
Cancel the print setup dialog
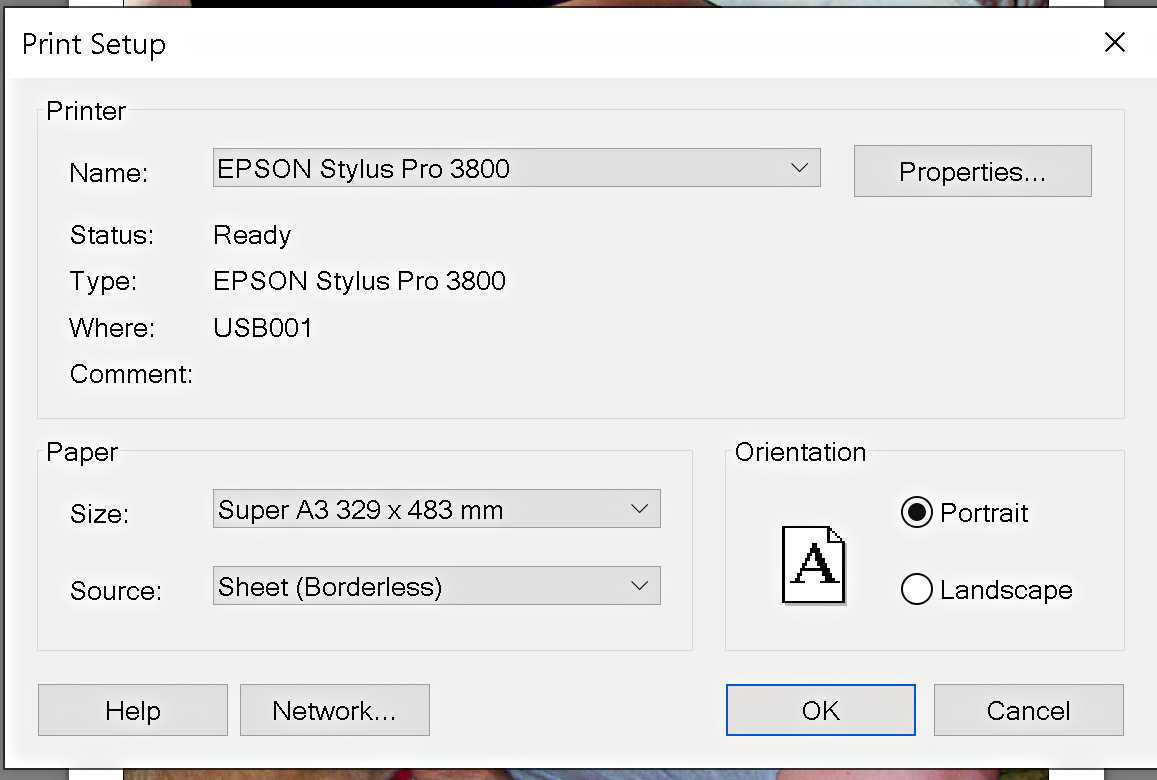click(1028, 711)
